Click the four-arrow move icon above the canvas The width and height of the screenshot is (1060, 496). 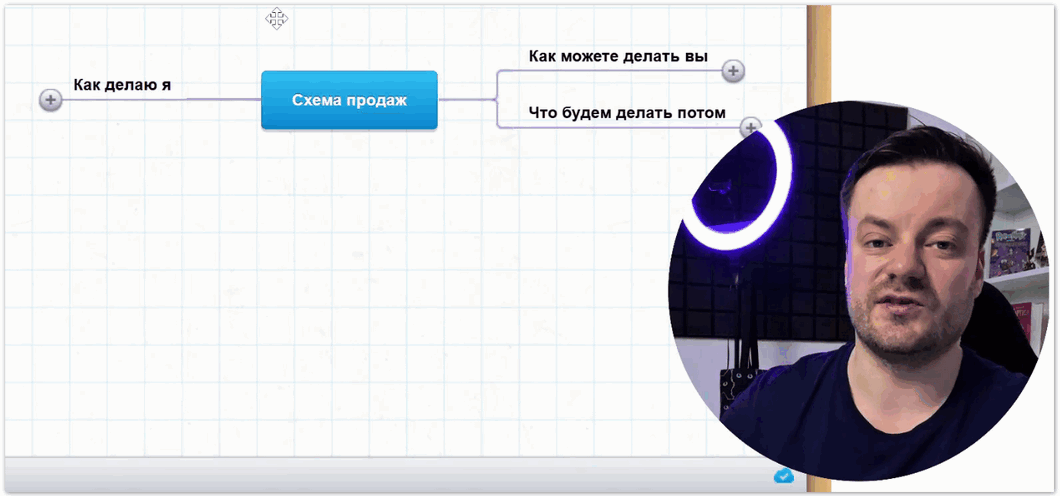coord(277,18)
